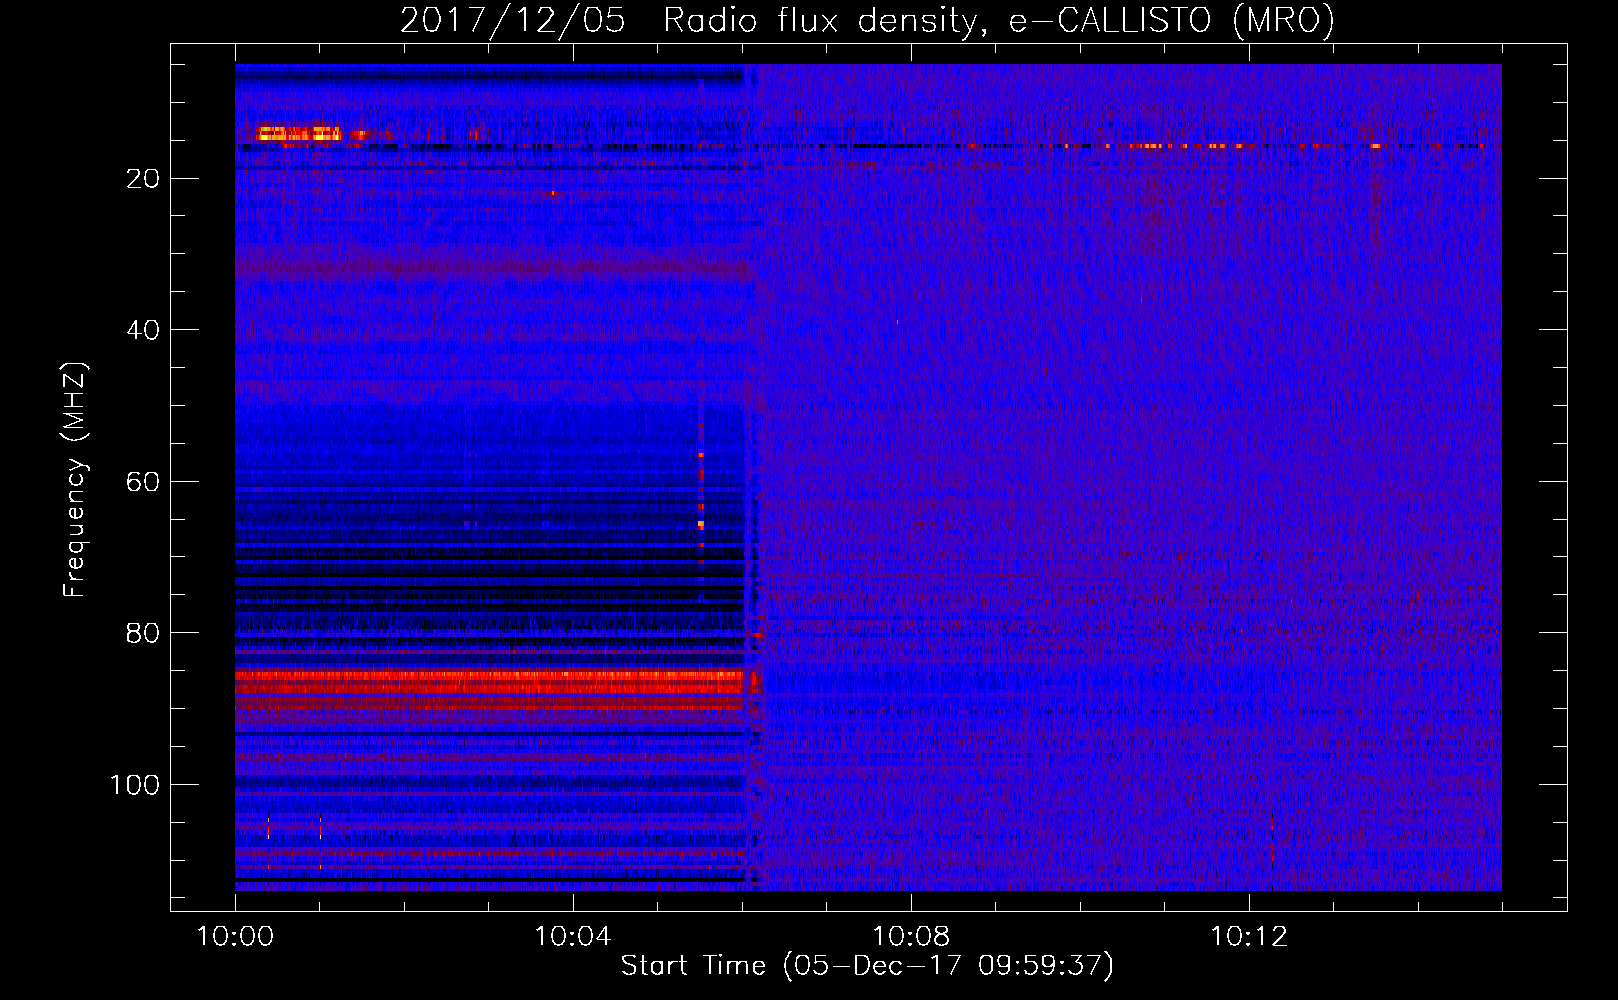Click the 80 MHz frequency tick label
1618x1000 pixels.
pyautogui.click(x=144, y=633)
